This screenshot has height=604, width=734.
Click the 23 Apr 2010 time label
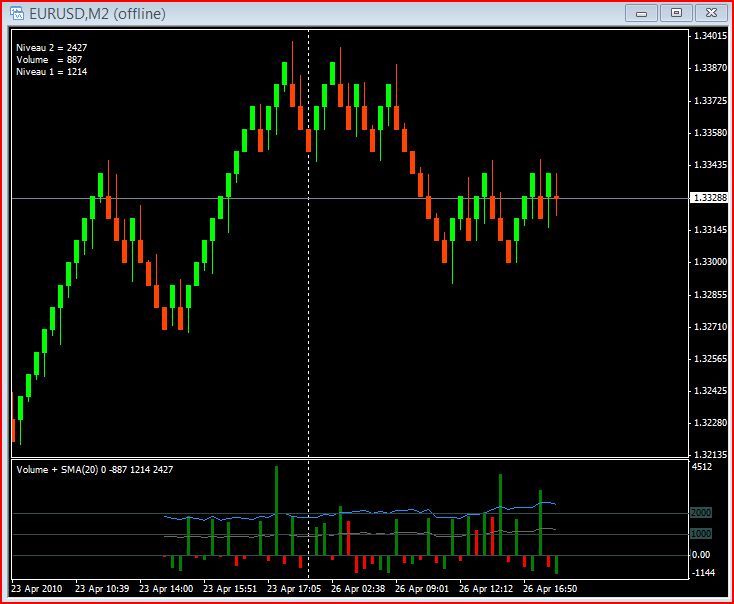click(x=37, y=589)
